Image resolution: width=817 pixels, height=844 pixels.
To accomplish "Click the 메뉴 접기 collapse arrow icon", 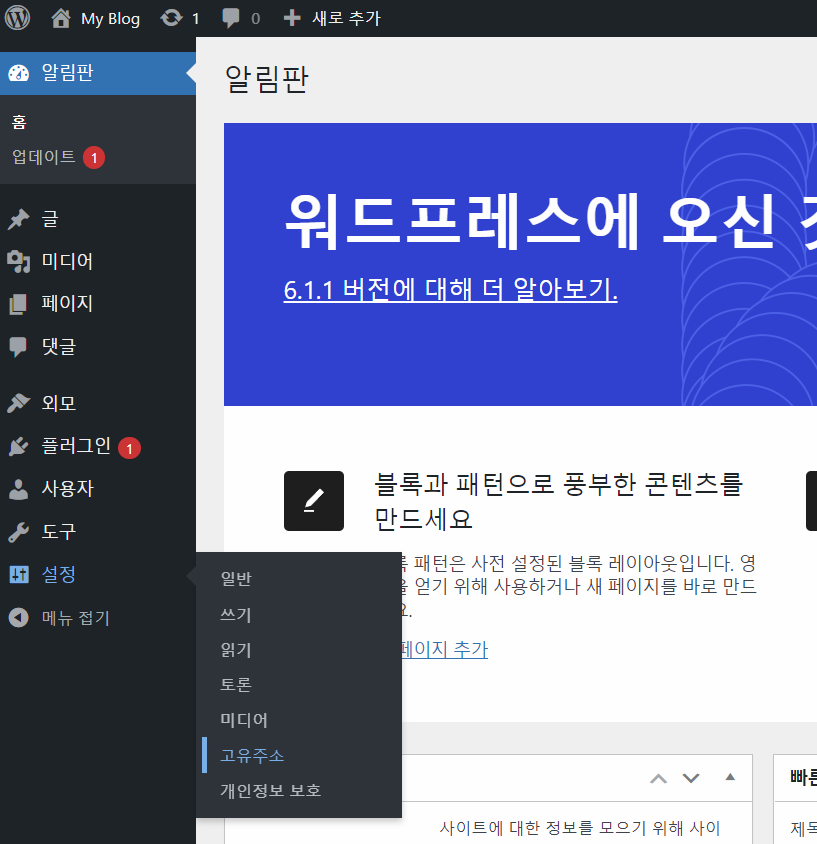I will click(18, 617).
